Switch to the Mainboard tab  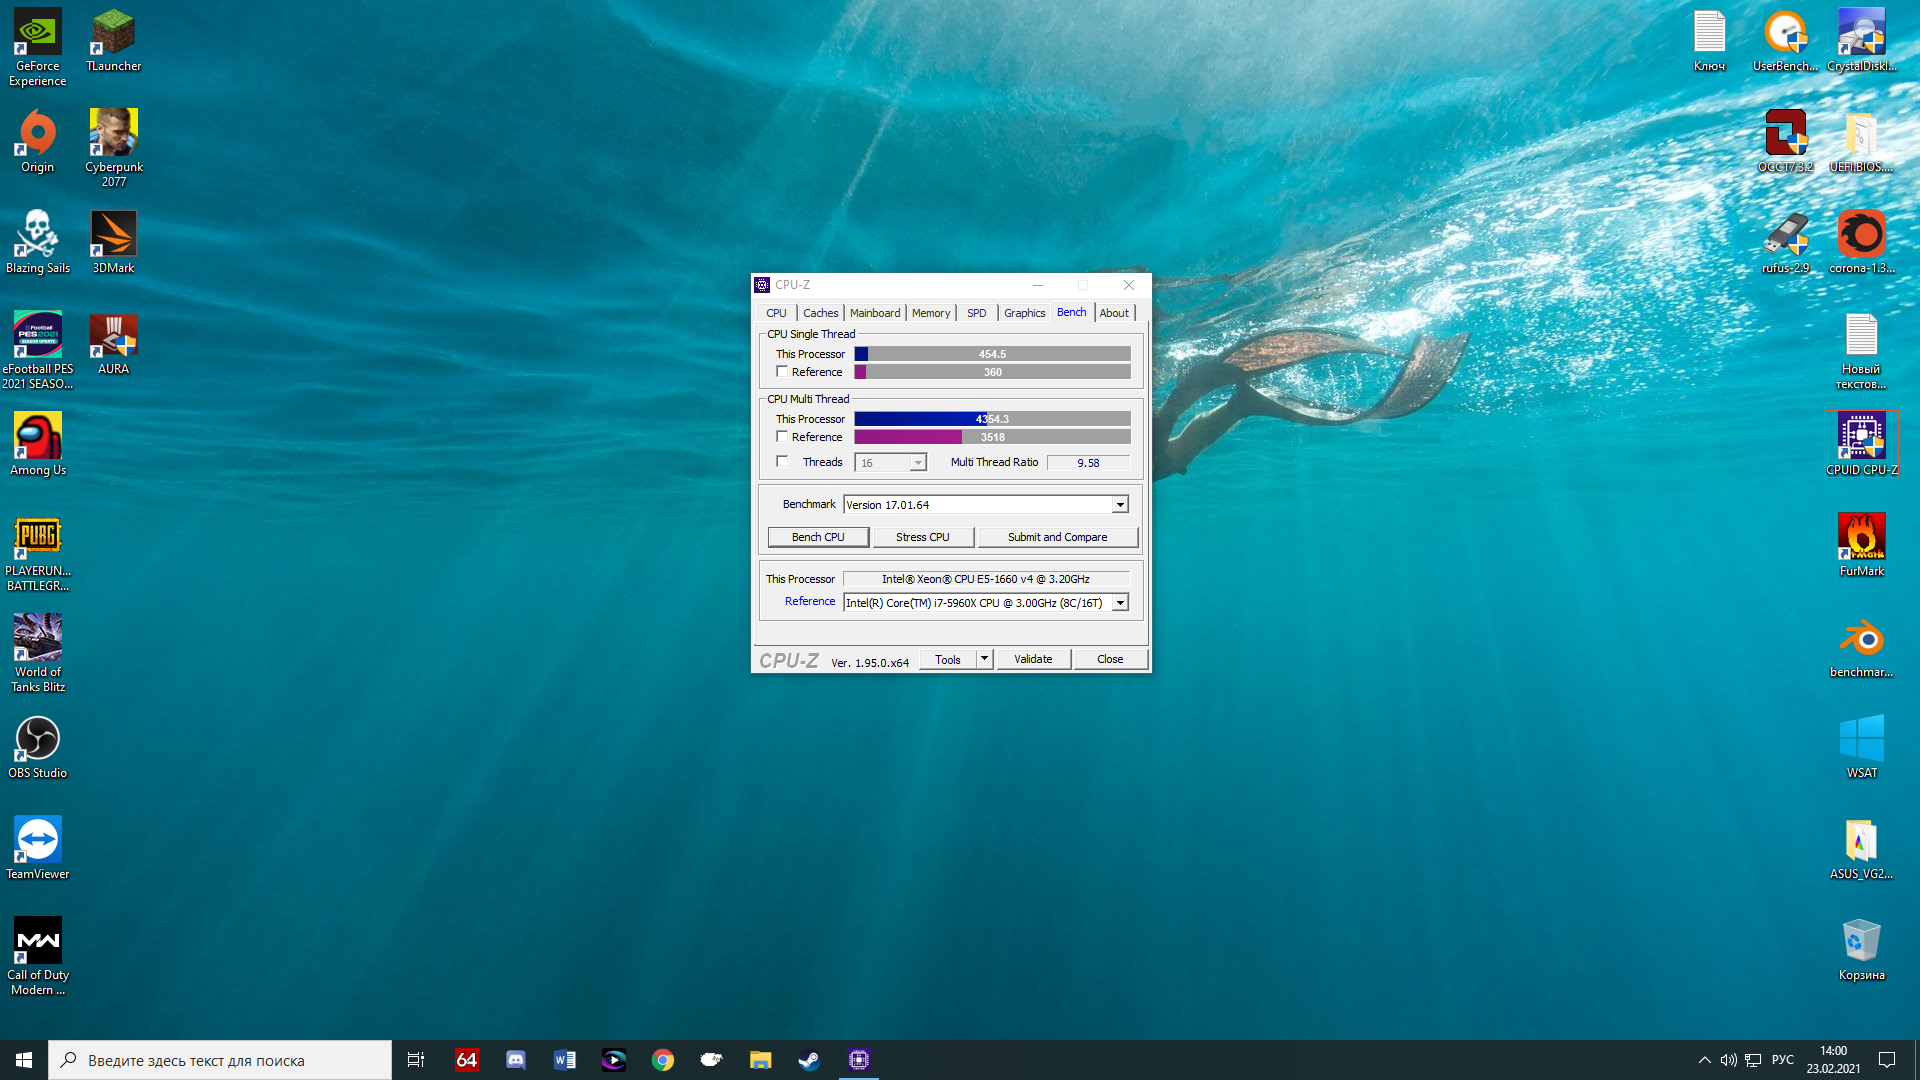pyautogui.click(x=874, y=313)
